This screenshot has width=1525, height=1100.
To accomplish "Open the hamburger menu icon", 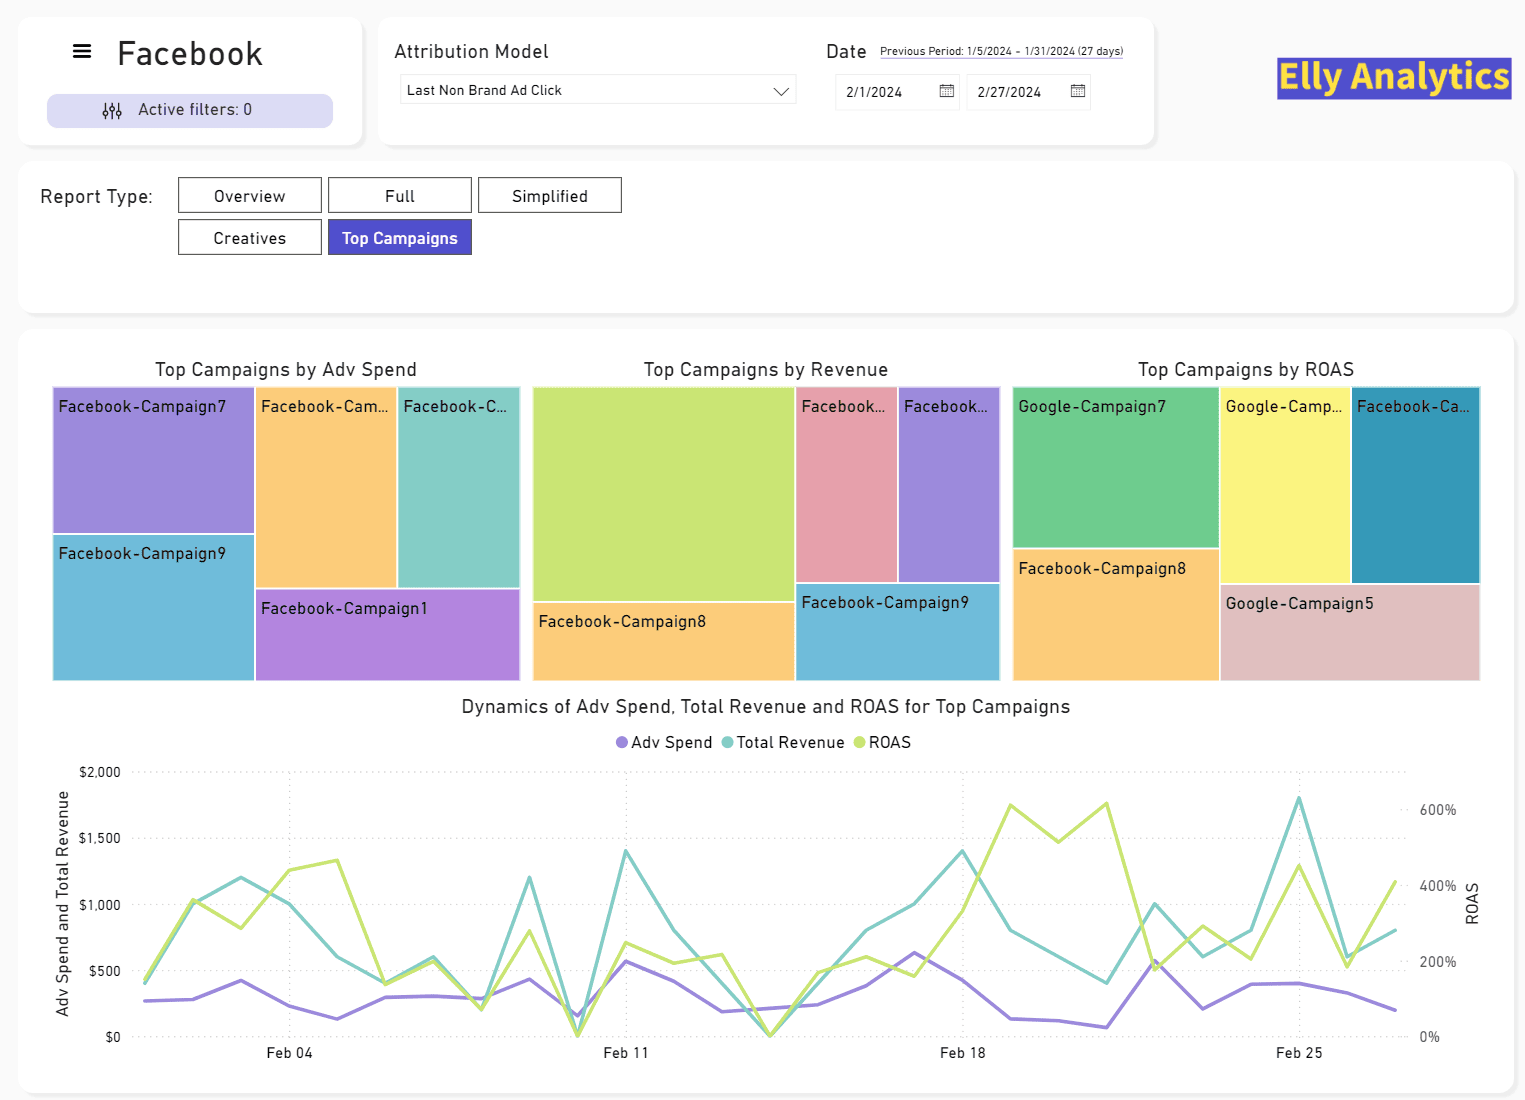I will 82,51.
